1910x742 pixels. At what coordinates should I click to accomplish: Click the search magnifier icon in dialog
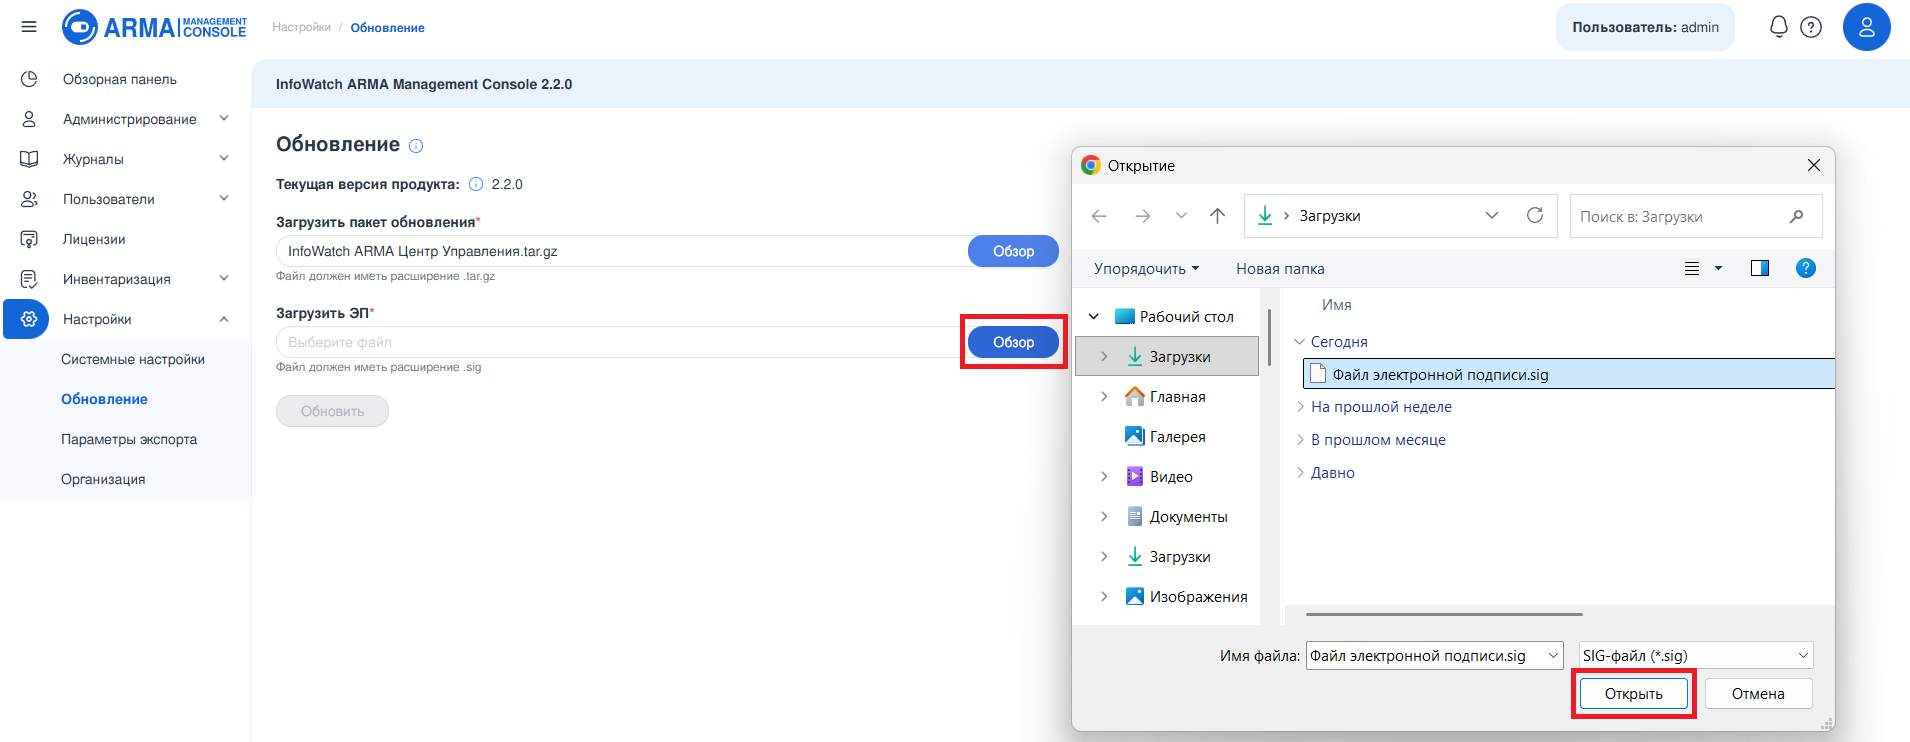click(1797, 216)
